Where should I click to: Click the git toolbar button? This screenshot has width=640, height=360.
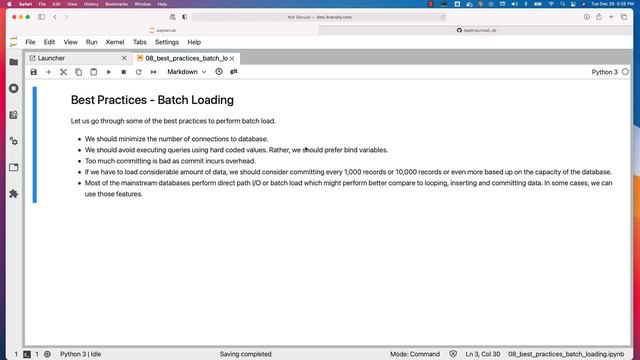[x=234, y=72]
